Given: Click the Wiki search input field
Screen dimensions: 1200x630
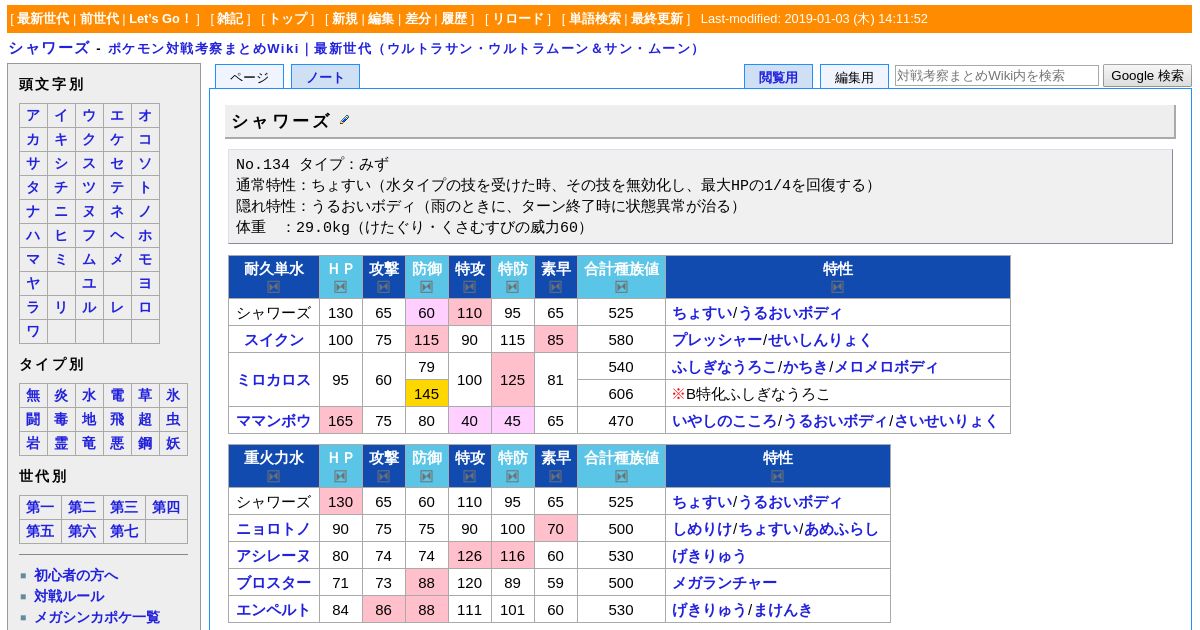Looking at the screenshot, I should coord(997,75).
